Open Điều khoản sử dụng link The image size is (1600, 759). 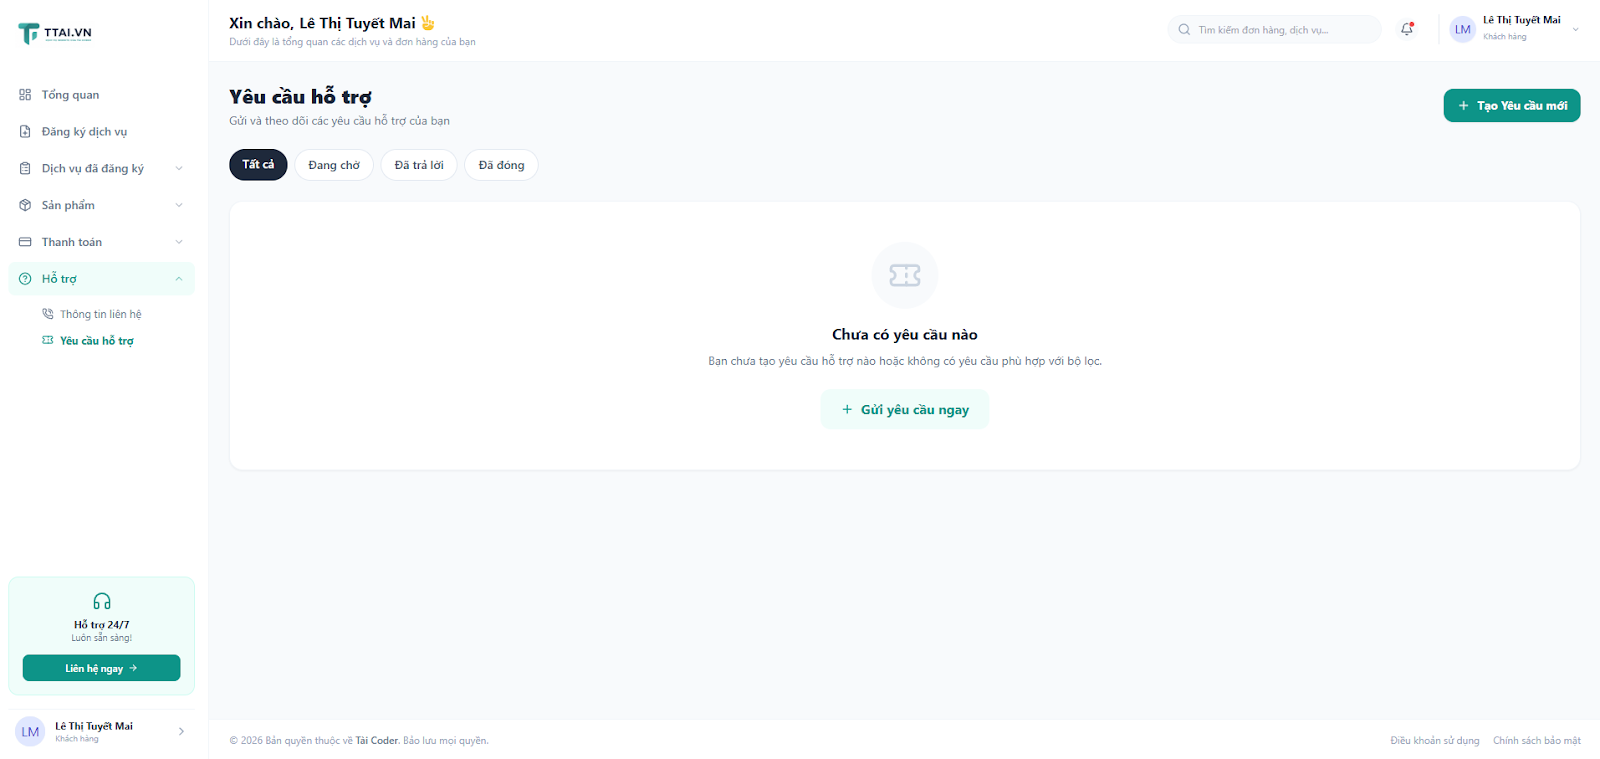click(1435, 741)
